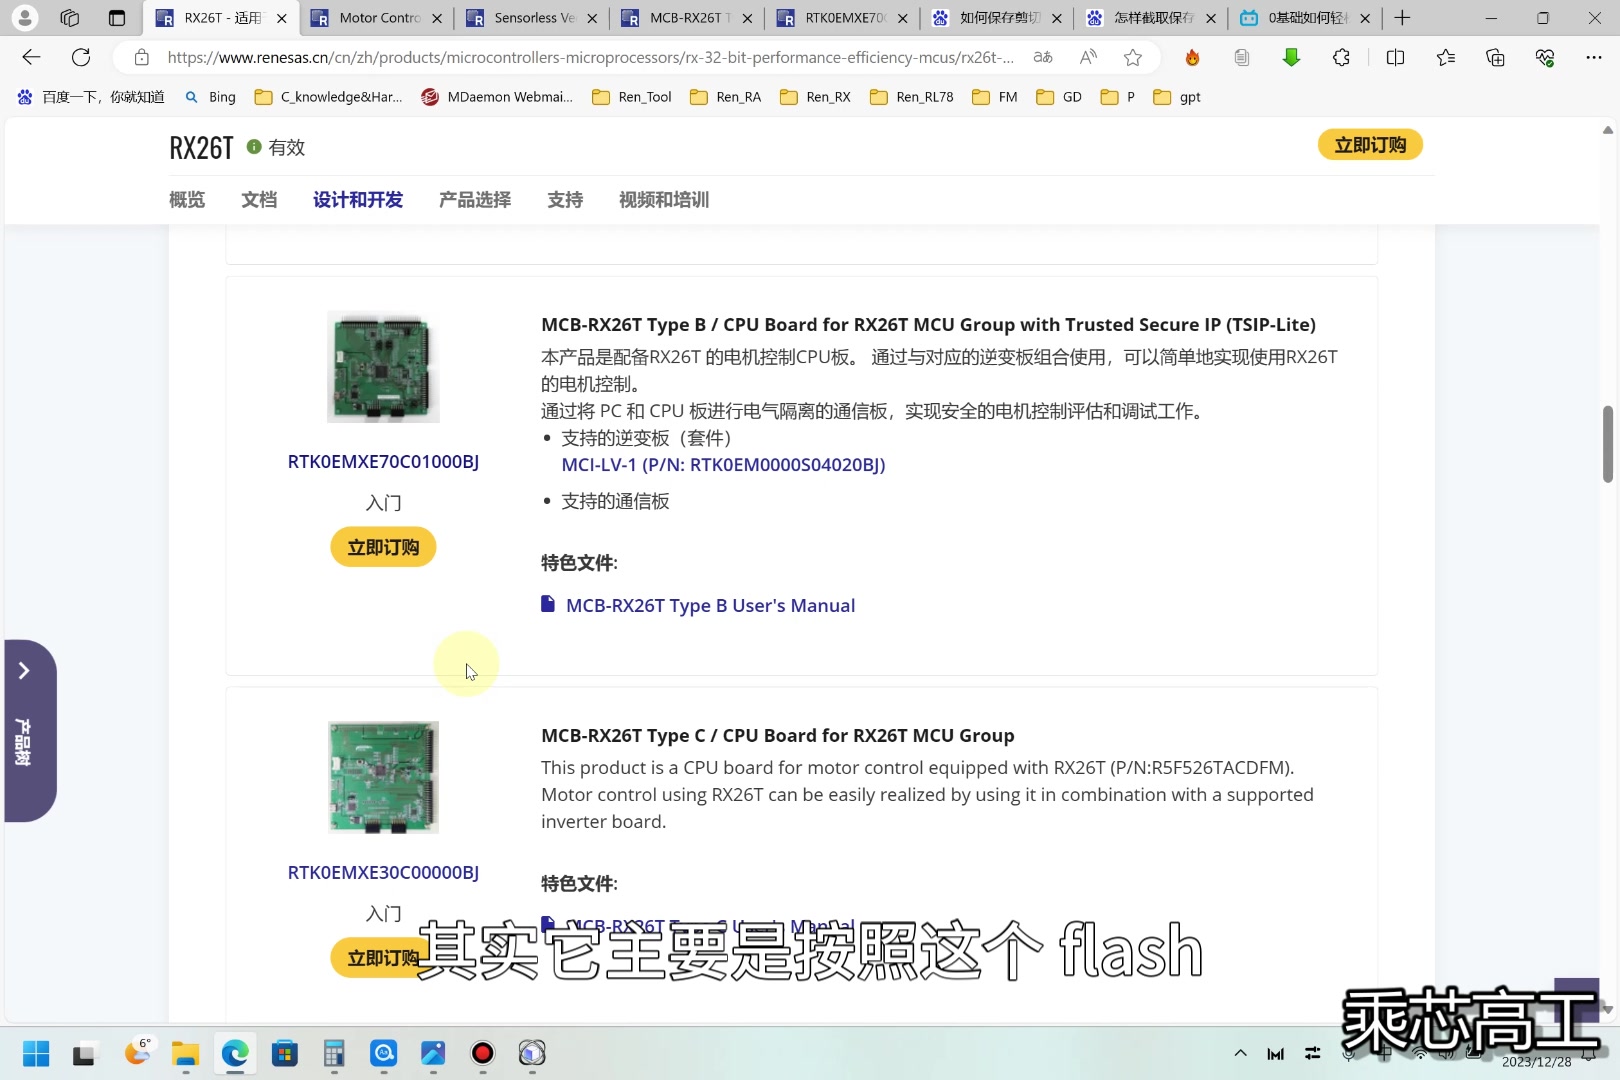
Task: Start Read aloud from the address bar
Action: point(1088,57)
